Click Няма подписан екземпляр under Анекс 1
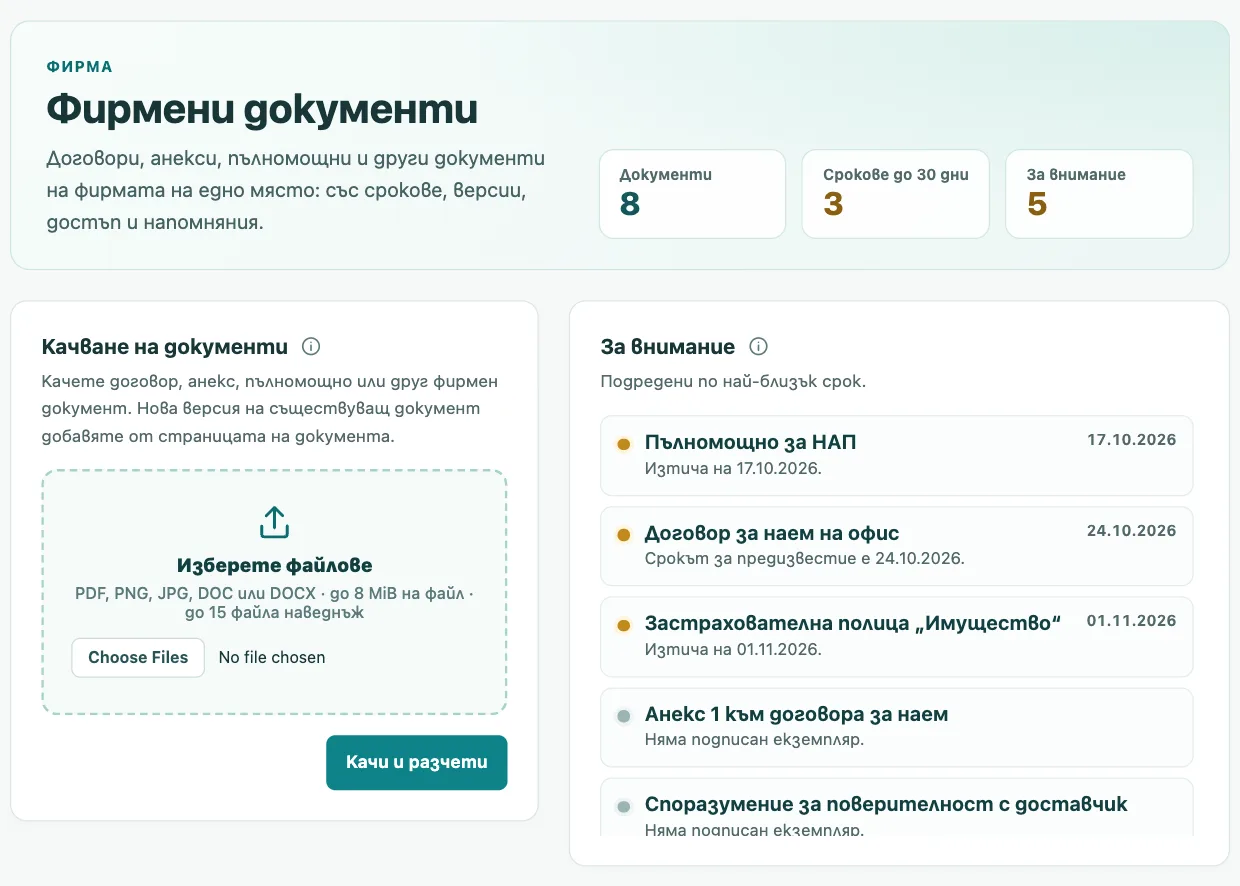This screenshot has height=886, width=1240. (754, 740)
